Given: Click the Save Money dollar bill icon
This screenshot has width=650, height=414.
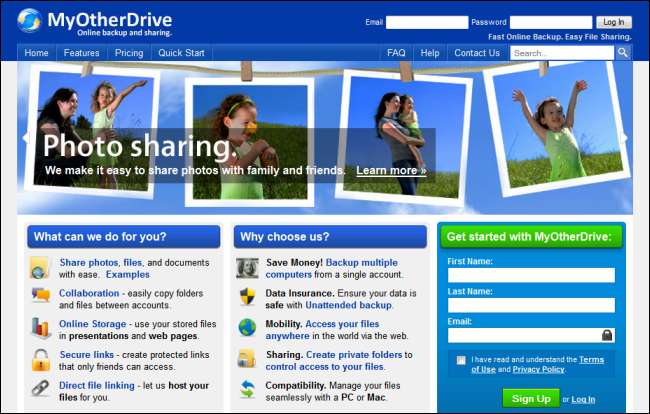Looking at the screenshot, I should pos(247,268).
